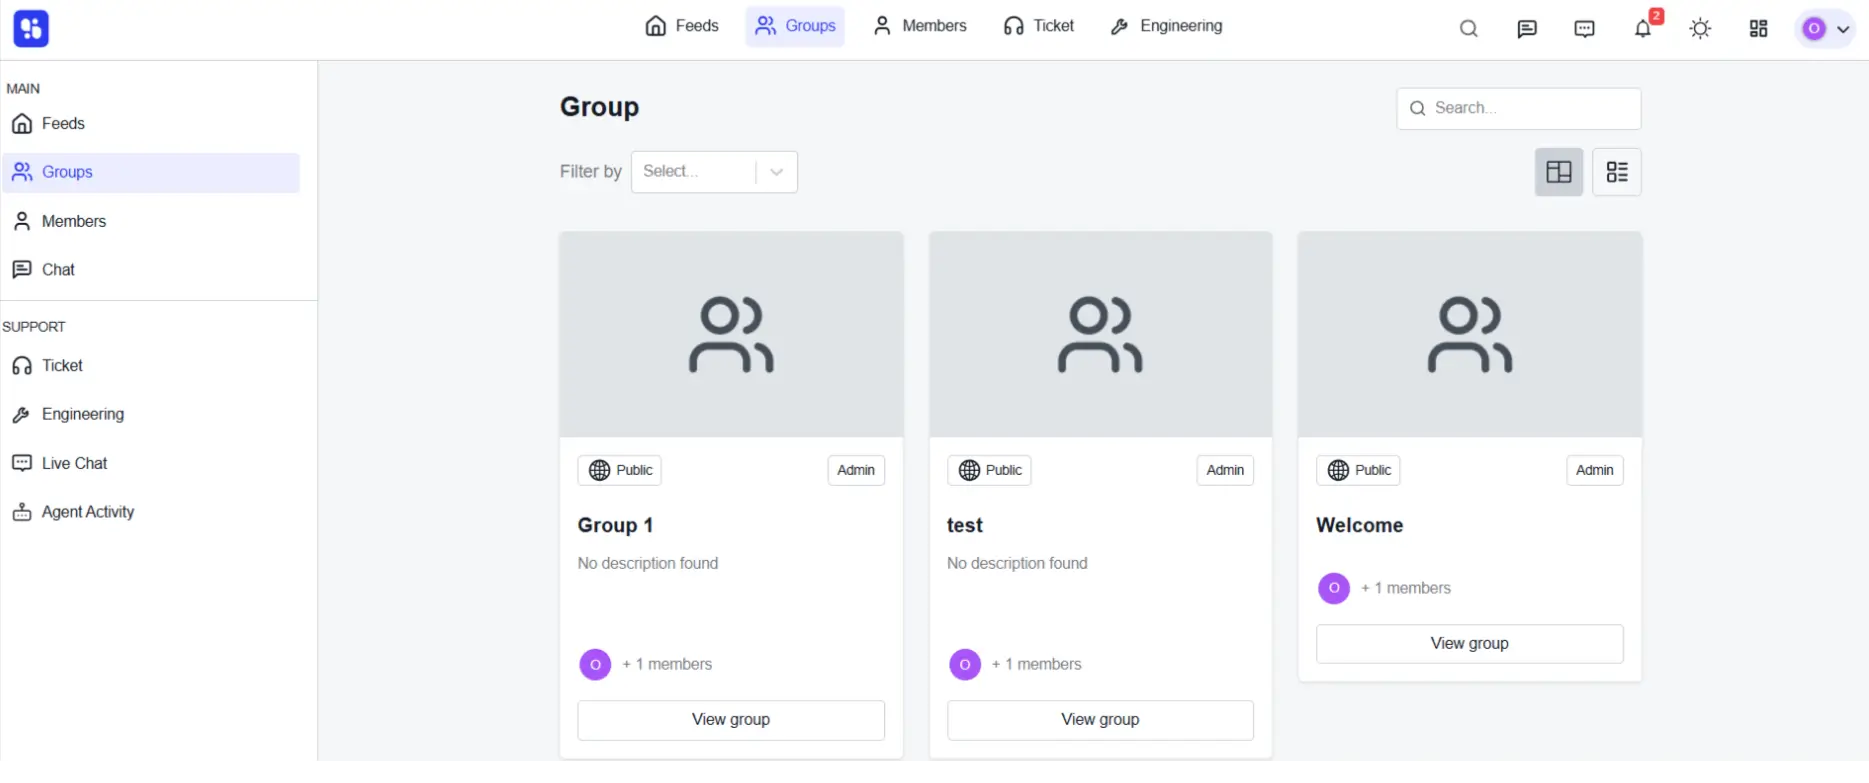This screenshot has height=783, width=1869.
Task: Open Agent Activity in the sidebar
Action: pos(151,512)
